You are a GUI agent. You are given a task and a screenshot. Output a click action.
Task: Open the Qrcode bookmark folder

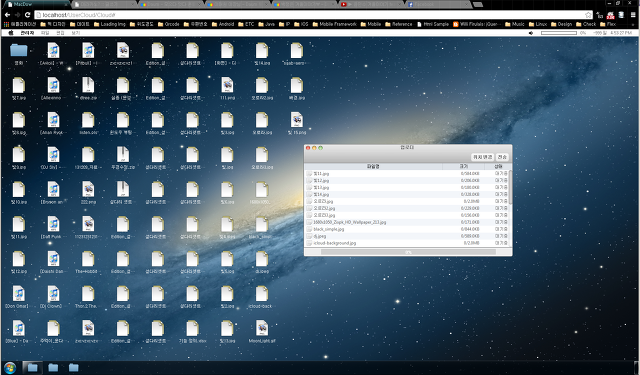click(169, 24)
